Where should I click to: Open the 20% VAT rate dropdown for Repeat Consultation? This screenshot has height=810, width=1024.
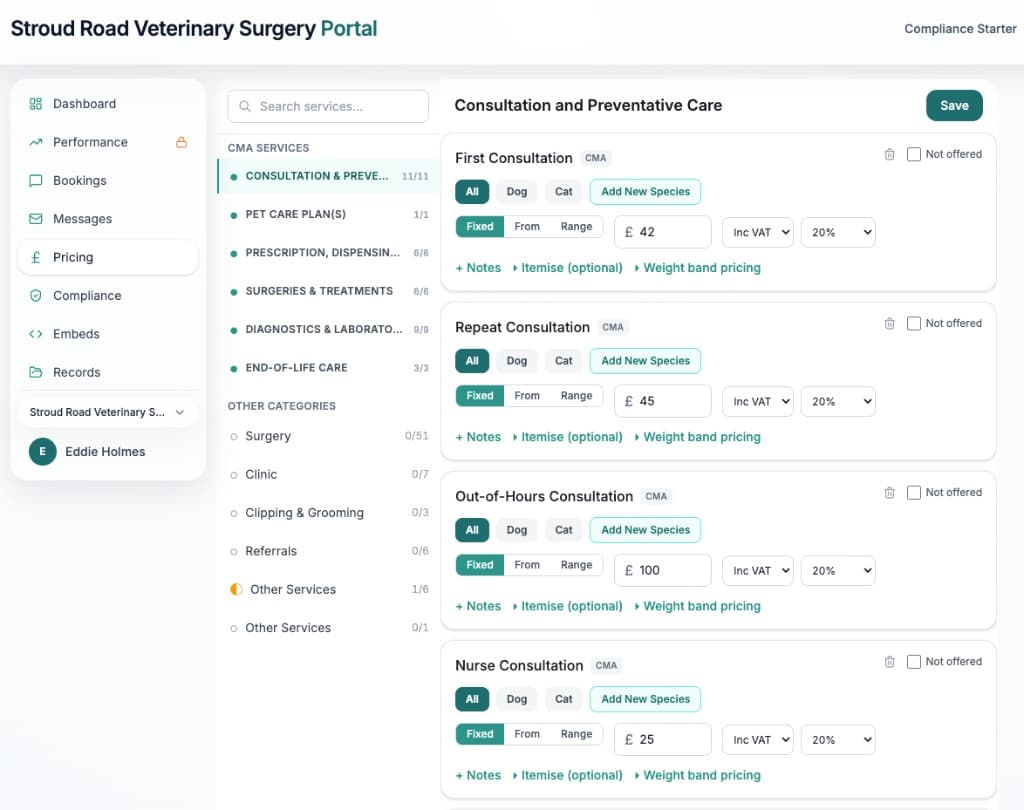pos(838,401)
